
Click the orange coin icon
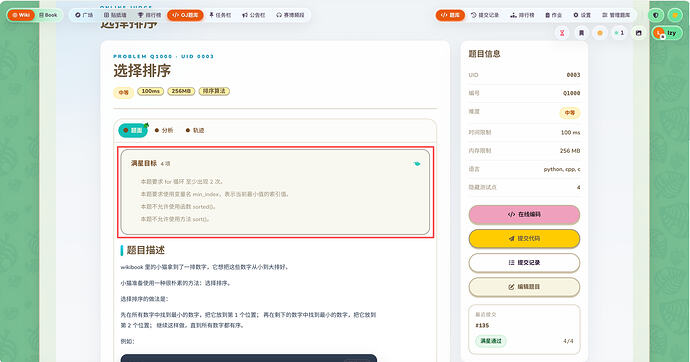600,33
